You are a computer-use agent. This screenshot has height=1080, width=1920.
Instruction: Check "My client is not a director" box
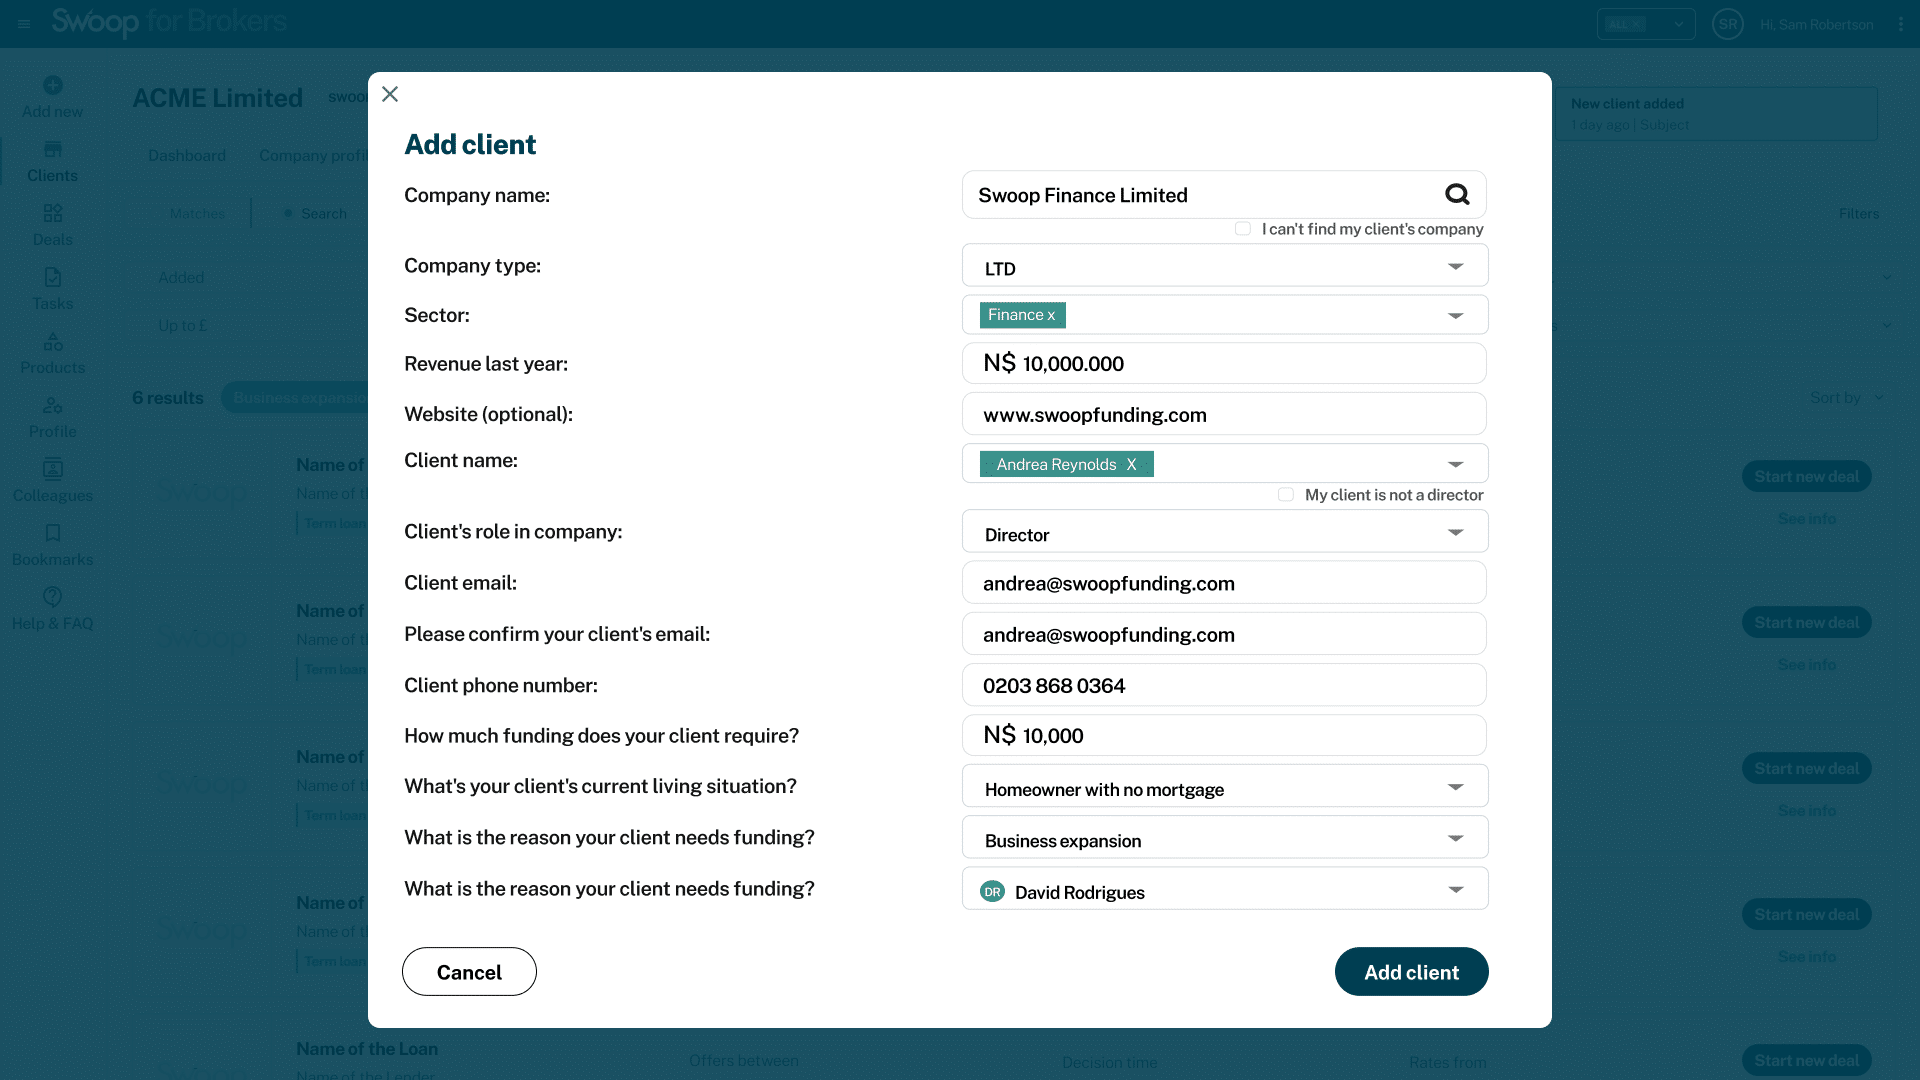1286,495
